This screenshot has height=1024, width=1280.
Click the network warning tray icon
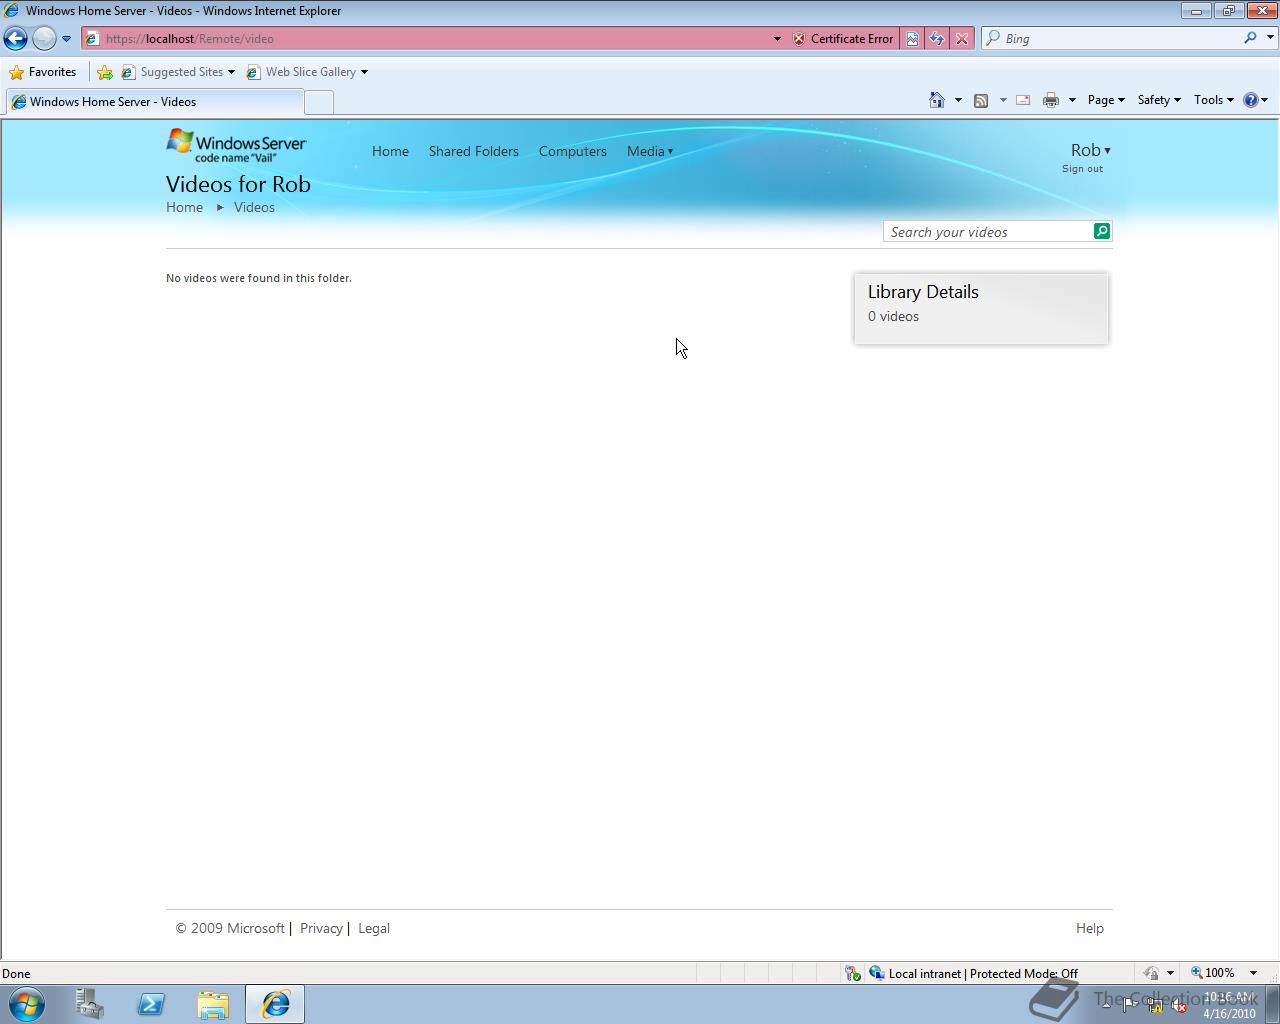tap(1155, 1006)
